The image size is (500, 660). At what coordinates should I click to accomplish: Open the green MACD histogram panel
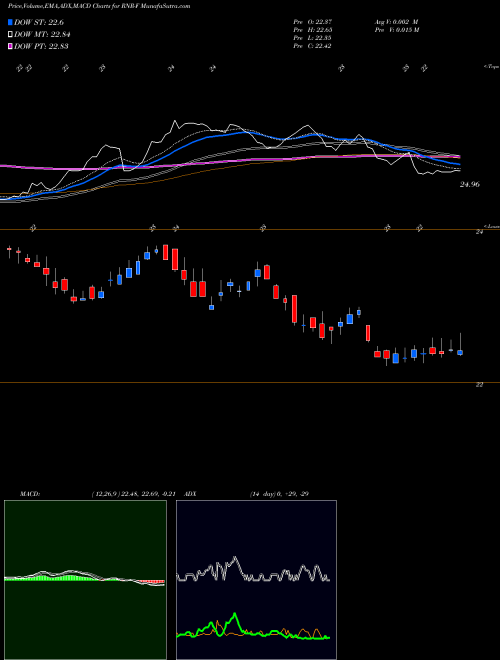click(x=85, y=580)
